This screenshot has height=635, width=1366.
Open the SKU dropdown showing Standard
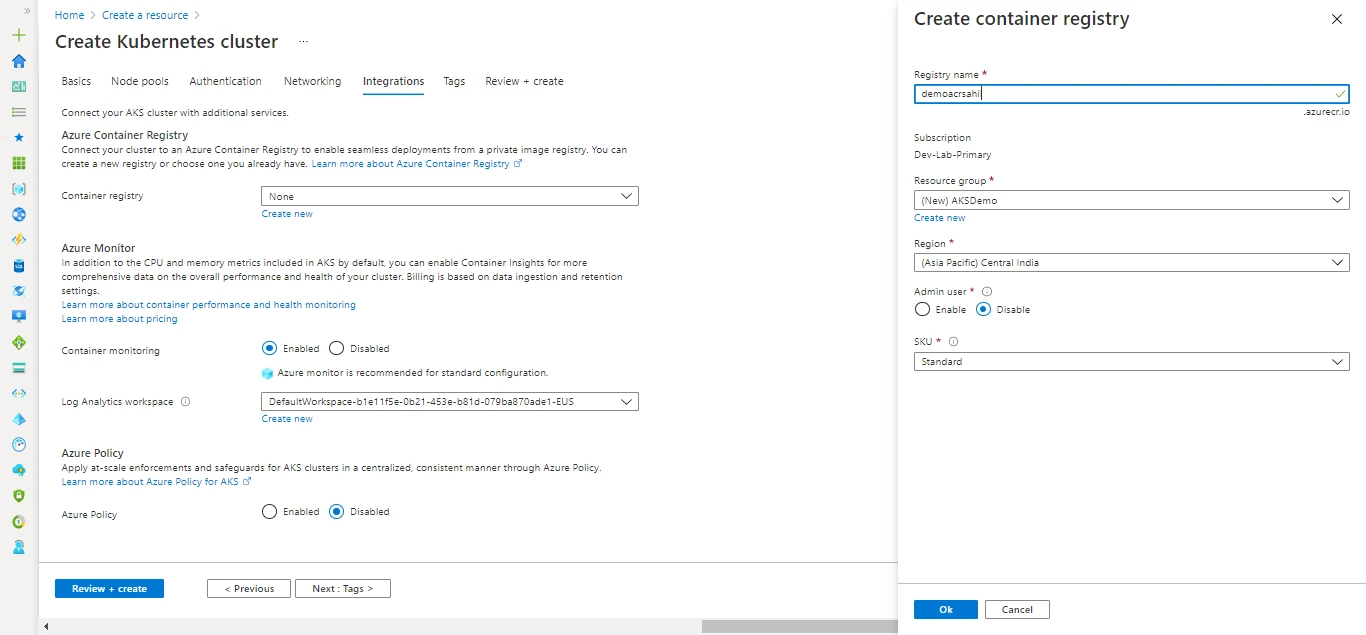click(x=1131, y=361)
